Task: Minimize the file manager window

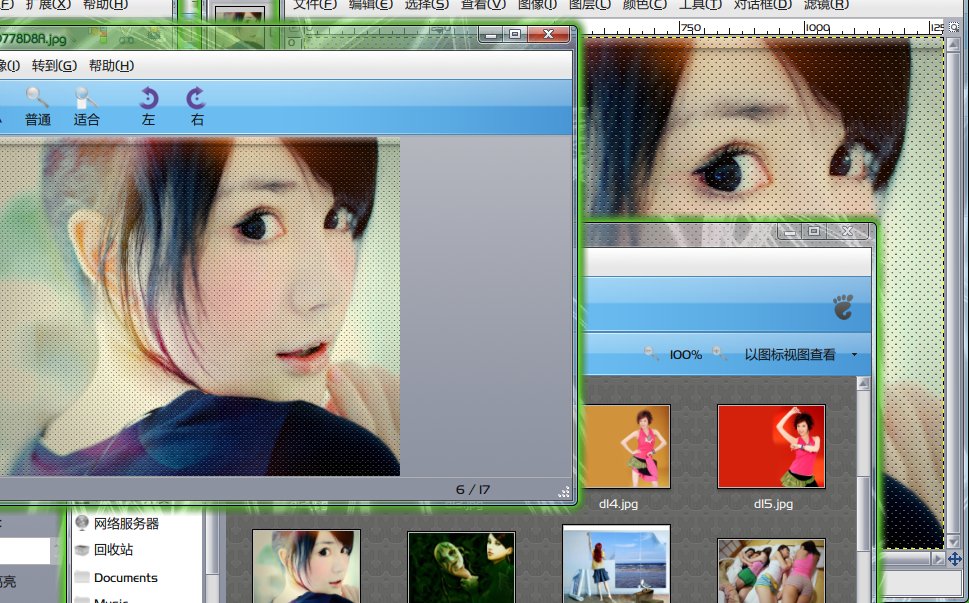Action: (x=789, y=232)
